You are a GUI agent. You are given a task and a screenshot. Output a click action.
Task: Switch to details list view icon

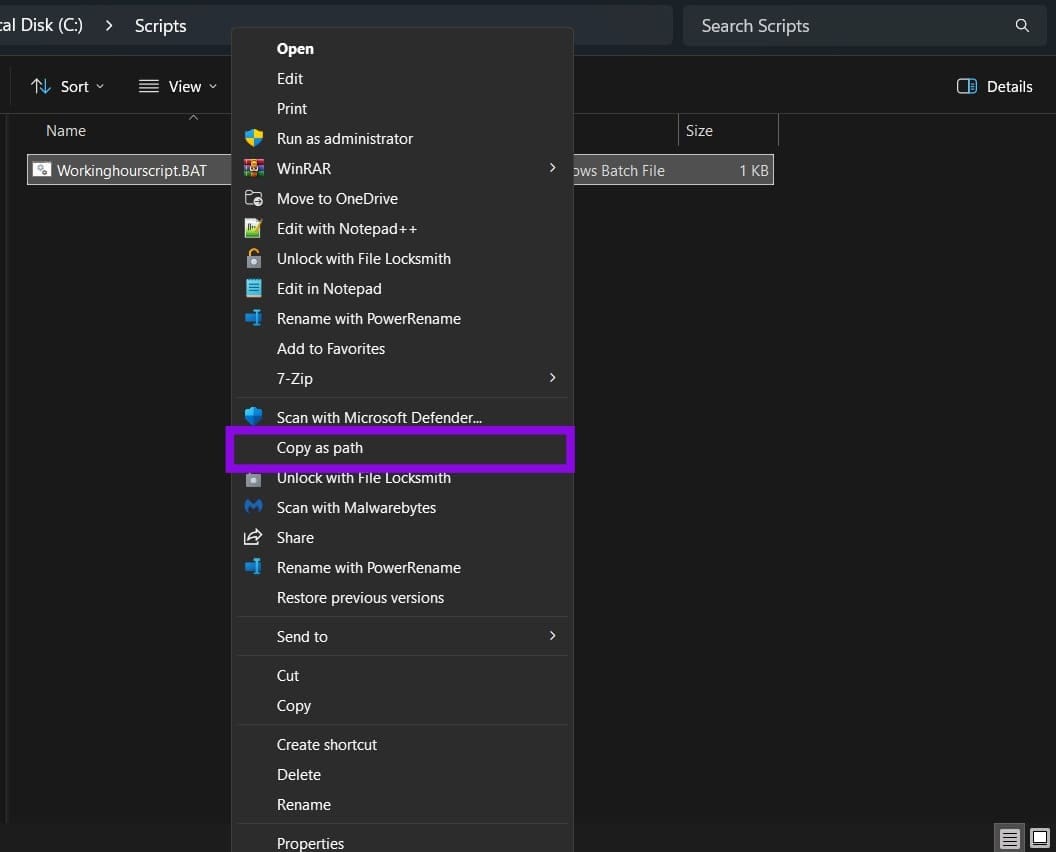click(1009, 839)
